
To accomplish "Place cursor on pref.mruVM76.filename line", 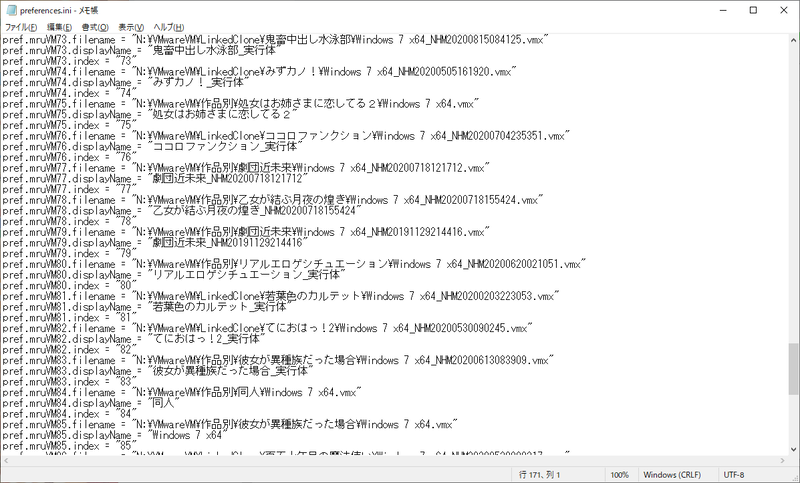I will click(286, 136).
